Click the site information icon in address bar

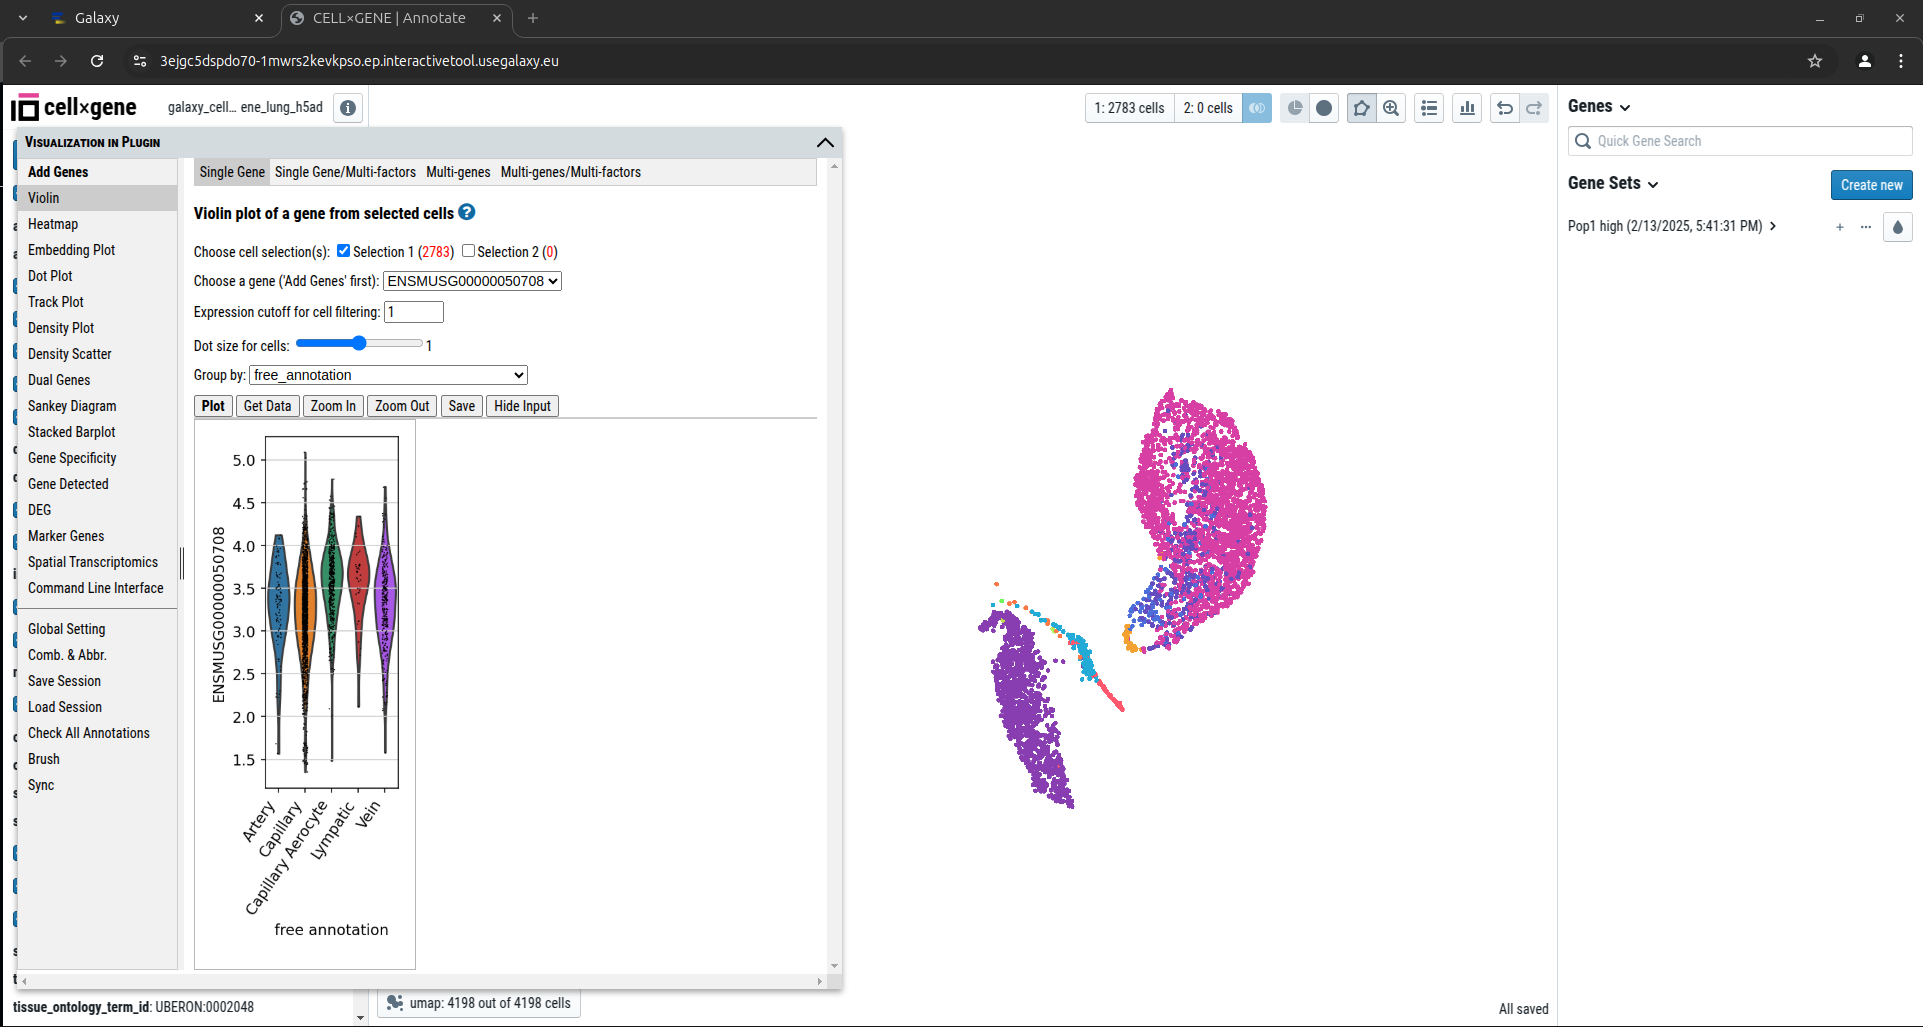[x=140, y=61]
